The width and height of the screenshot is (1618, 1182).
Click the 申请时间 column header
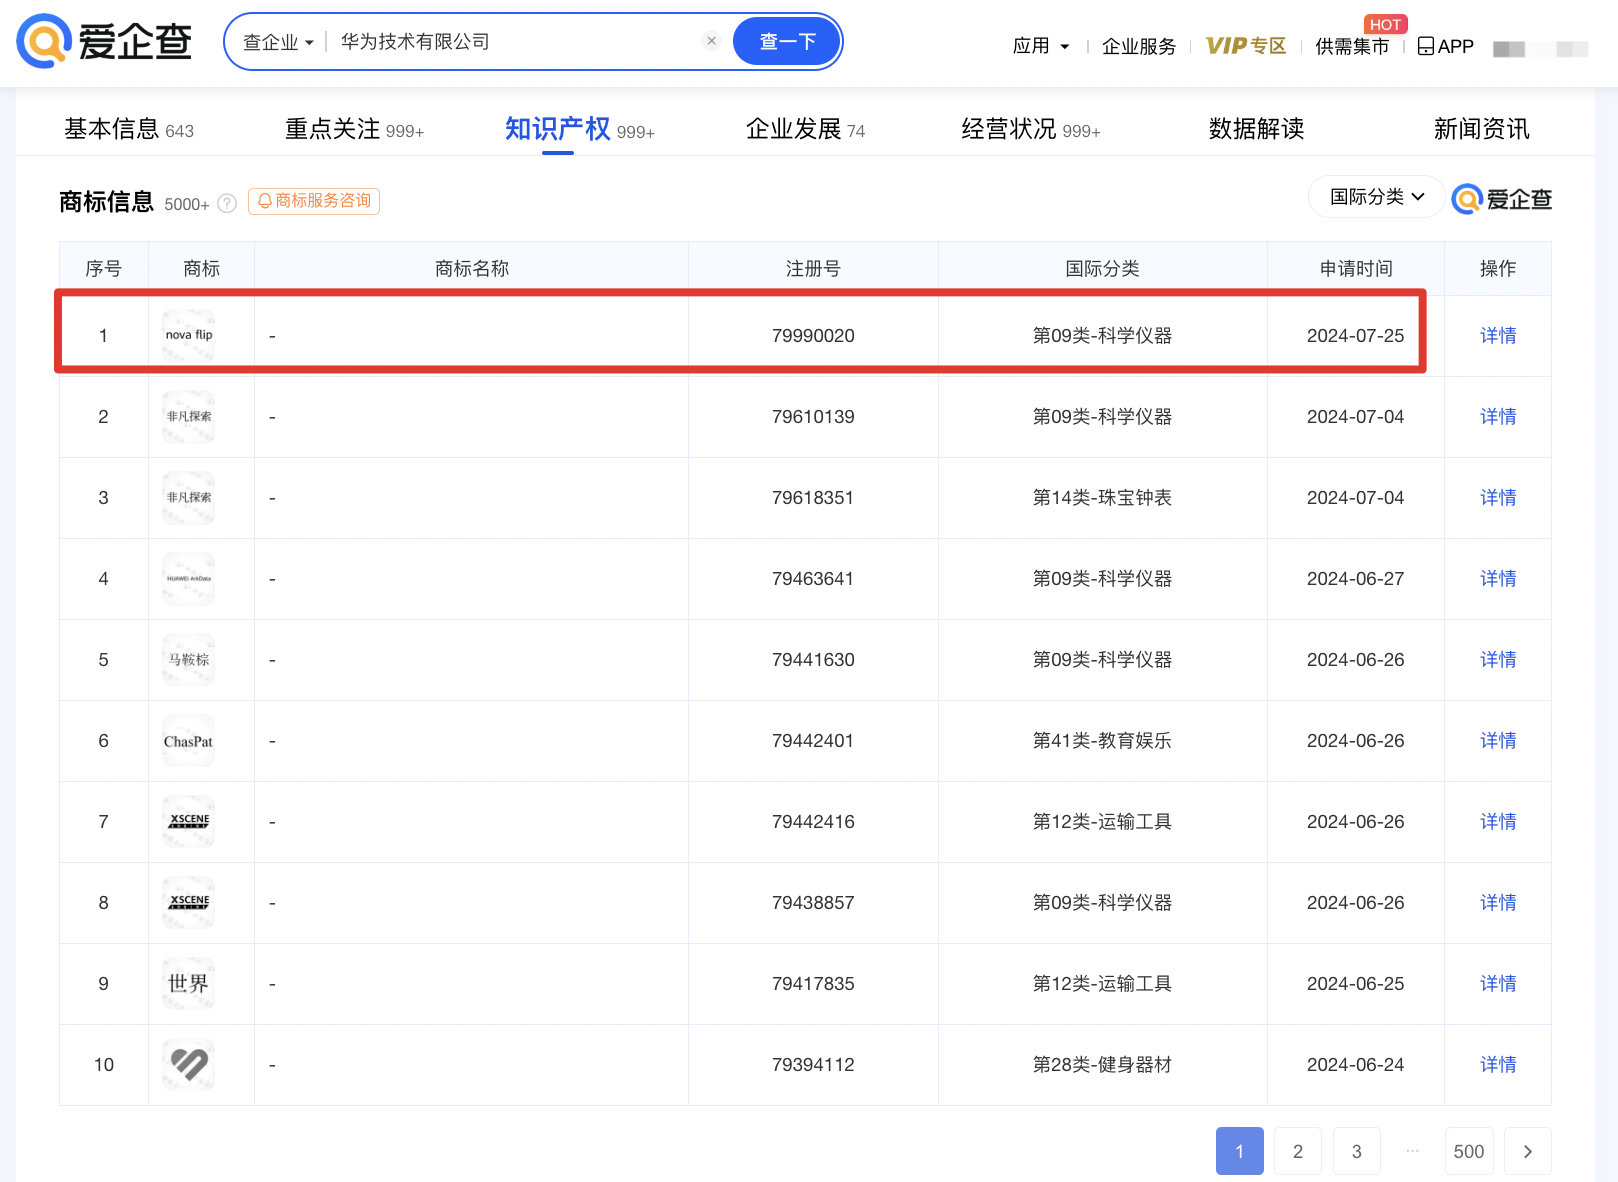point(1355,268)
